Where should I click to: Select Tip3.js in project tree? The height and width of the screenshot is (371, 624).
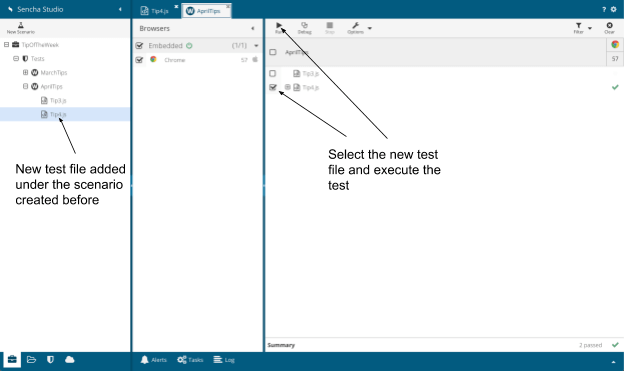point(58,100)
